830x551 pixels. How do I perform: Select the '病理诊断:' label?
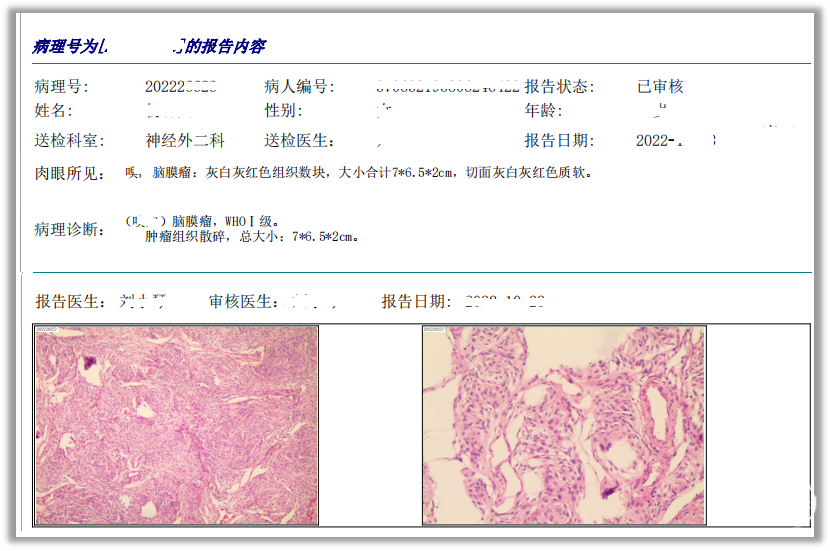69,229
